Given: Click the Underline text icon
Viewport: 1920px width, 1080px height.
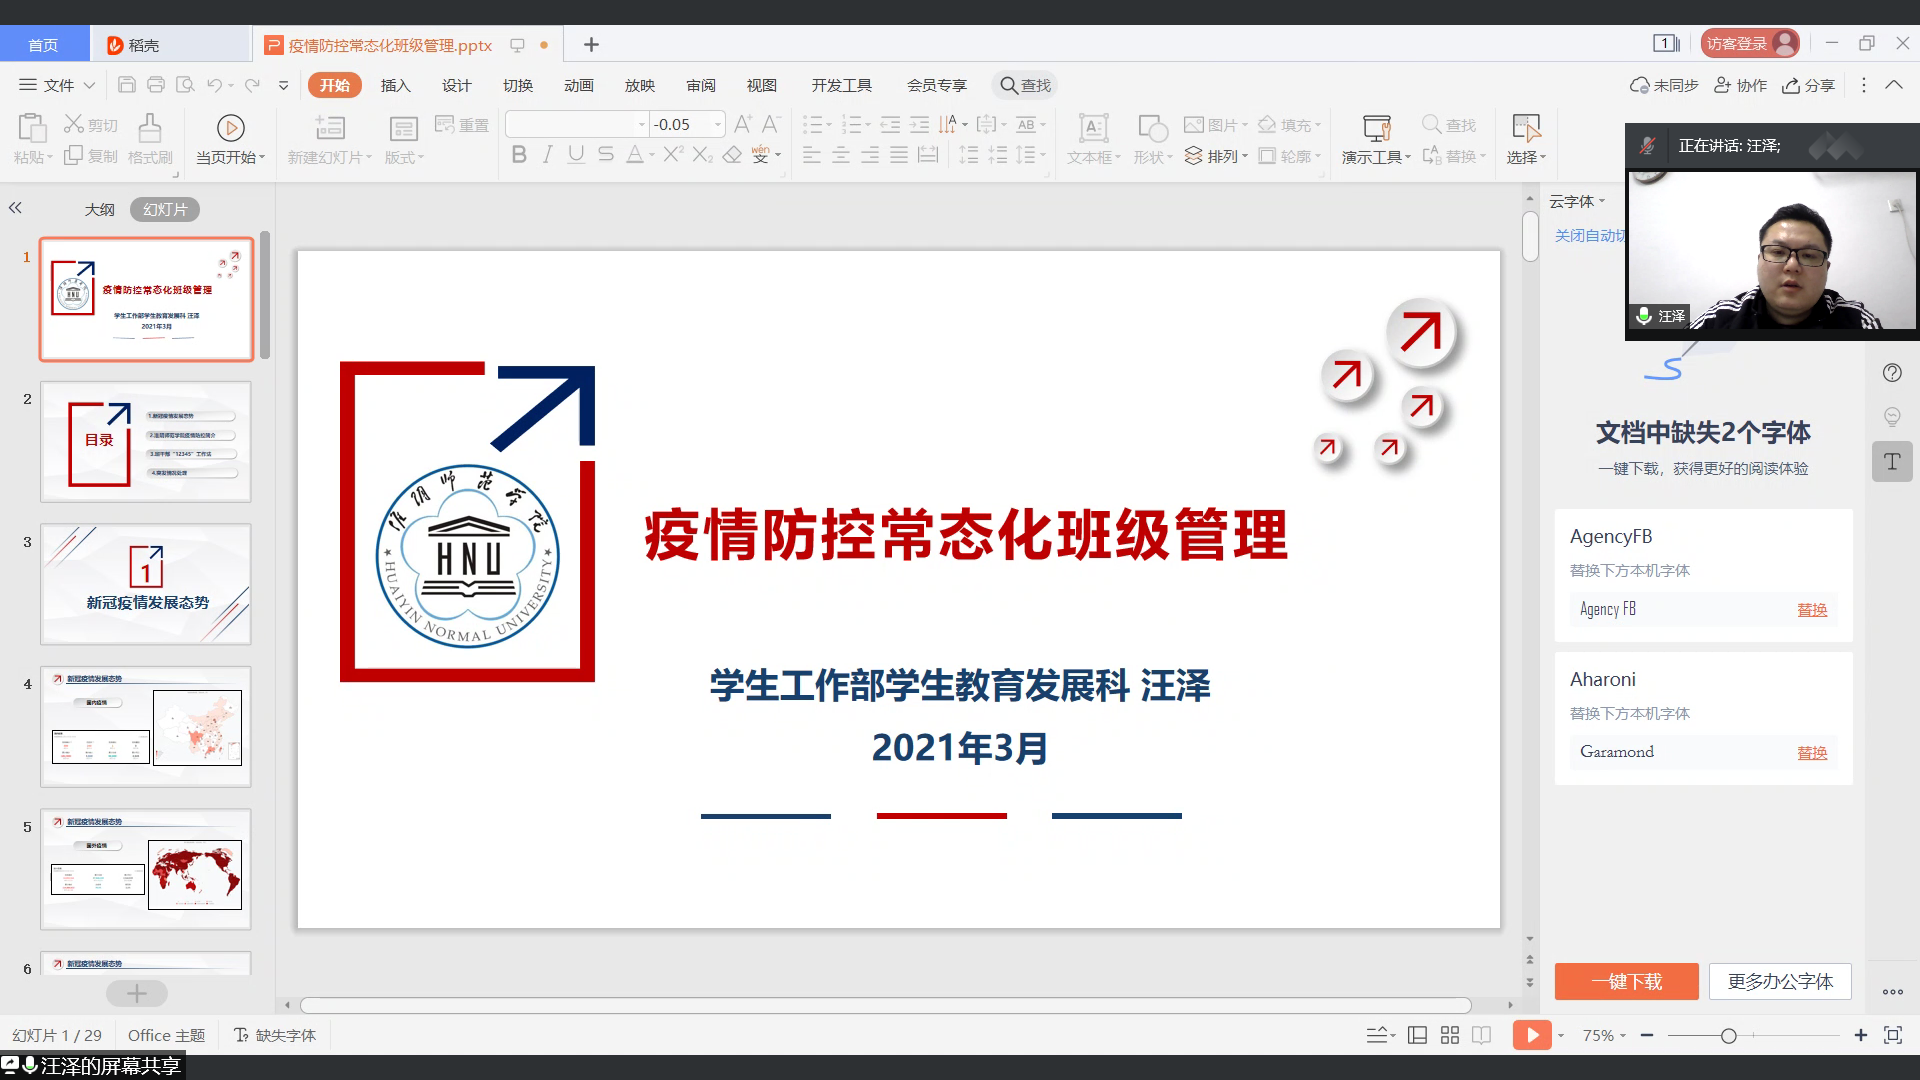Looking at the screenshot, I should tap(576, 155).
